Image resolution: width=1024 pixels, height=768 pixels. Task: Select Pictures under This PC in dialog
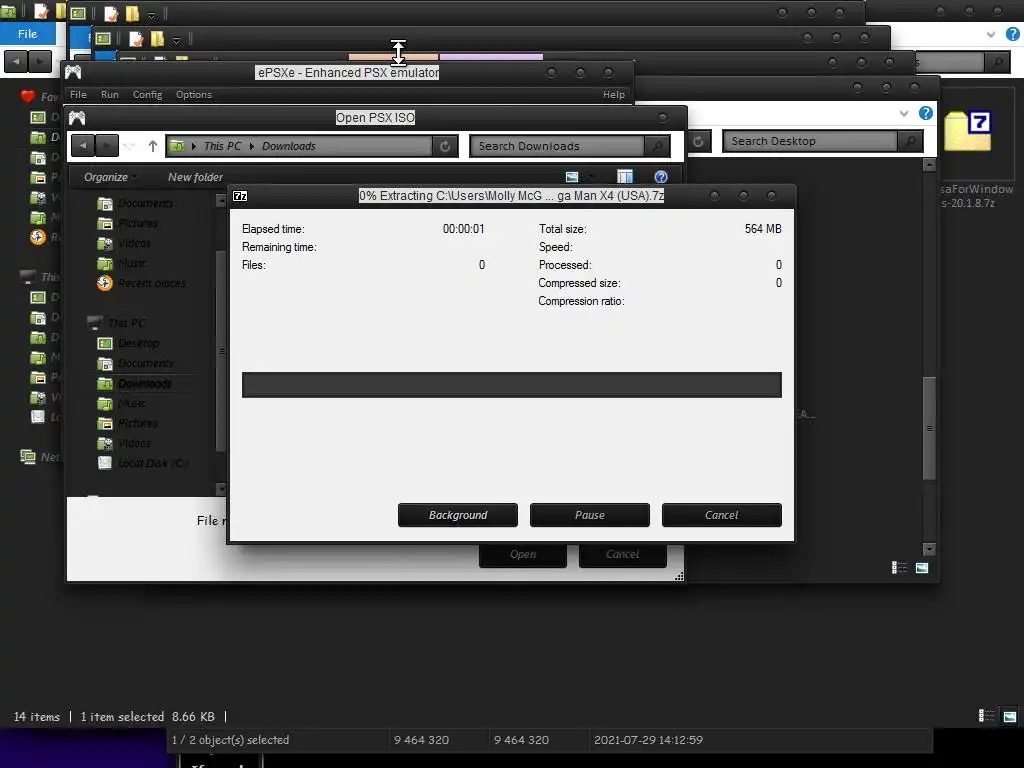(138, 423)
